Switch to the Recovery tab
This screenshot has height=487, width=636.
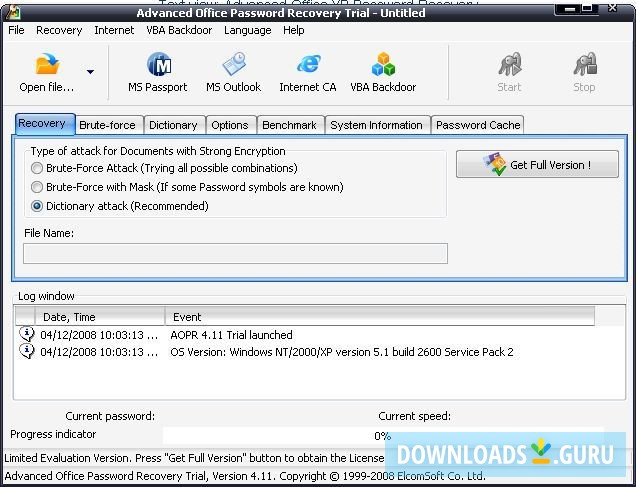coord(45,124)
